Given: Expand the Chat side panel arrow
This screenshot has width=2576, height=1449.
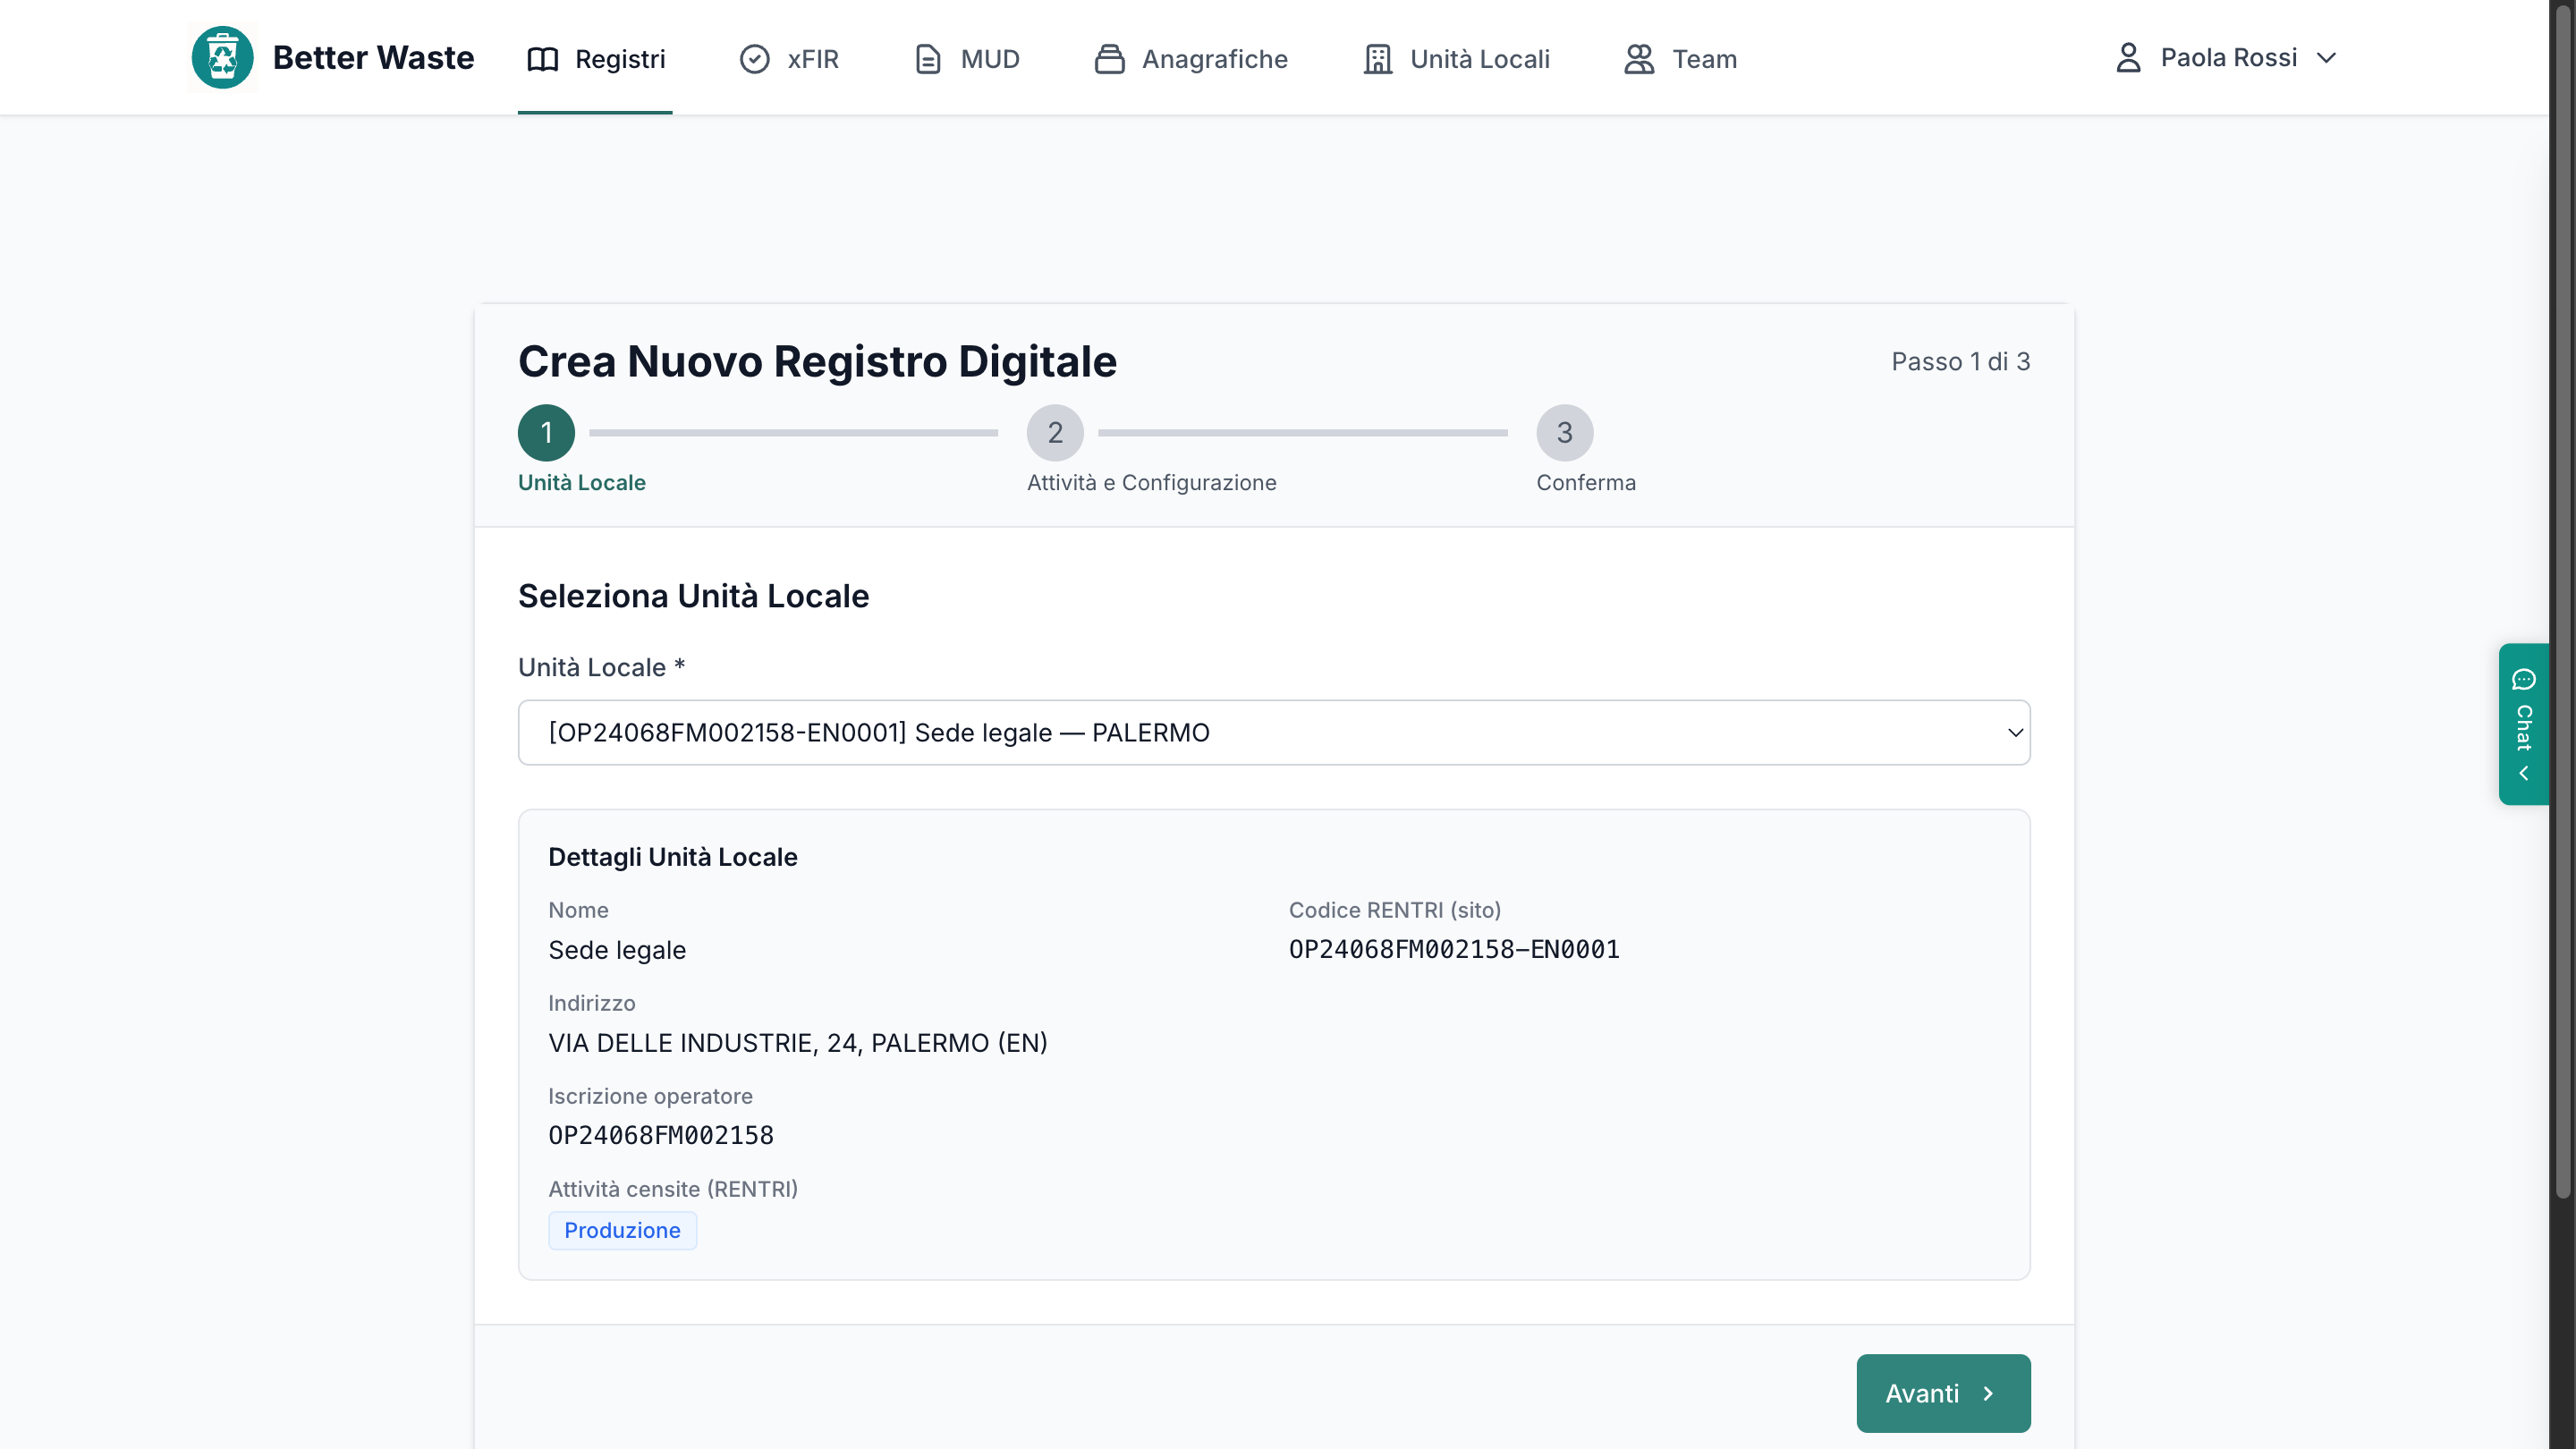Looking at the screenshot, I should (x=2523, y=773).
